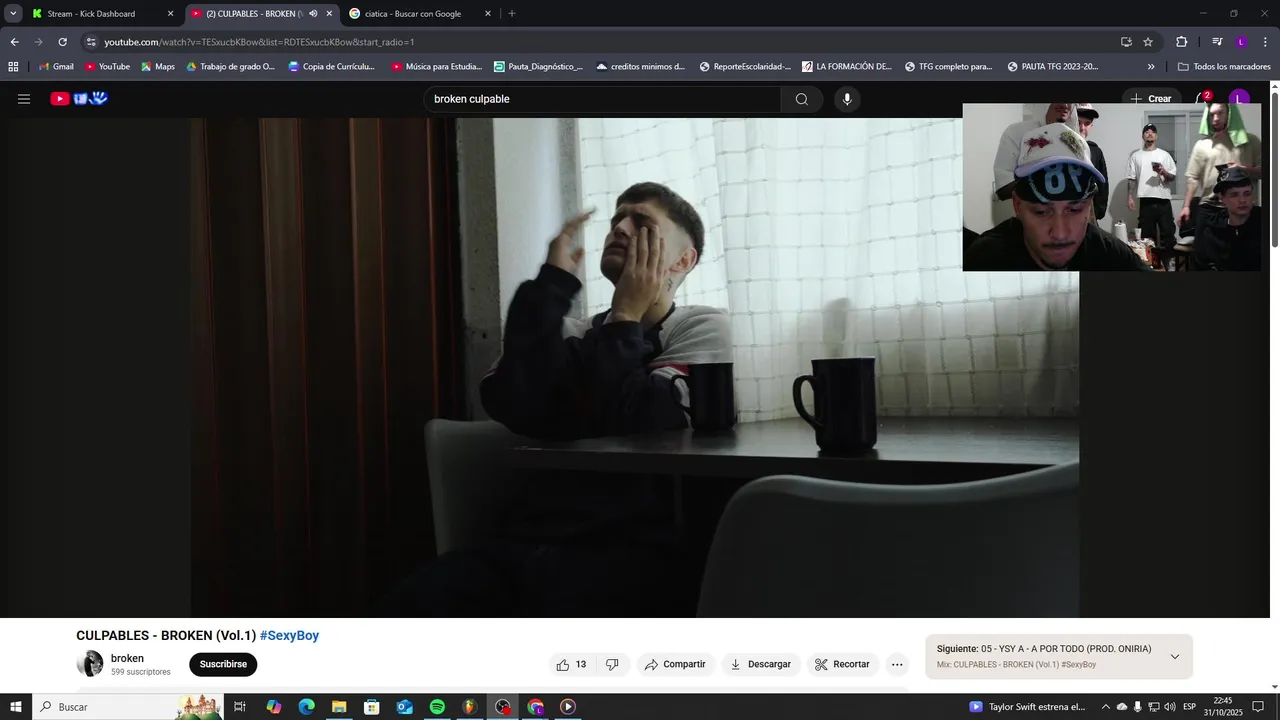
Task: Click the Recortar clip button
Action: click(x=842, y=664)
